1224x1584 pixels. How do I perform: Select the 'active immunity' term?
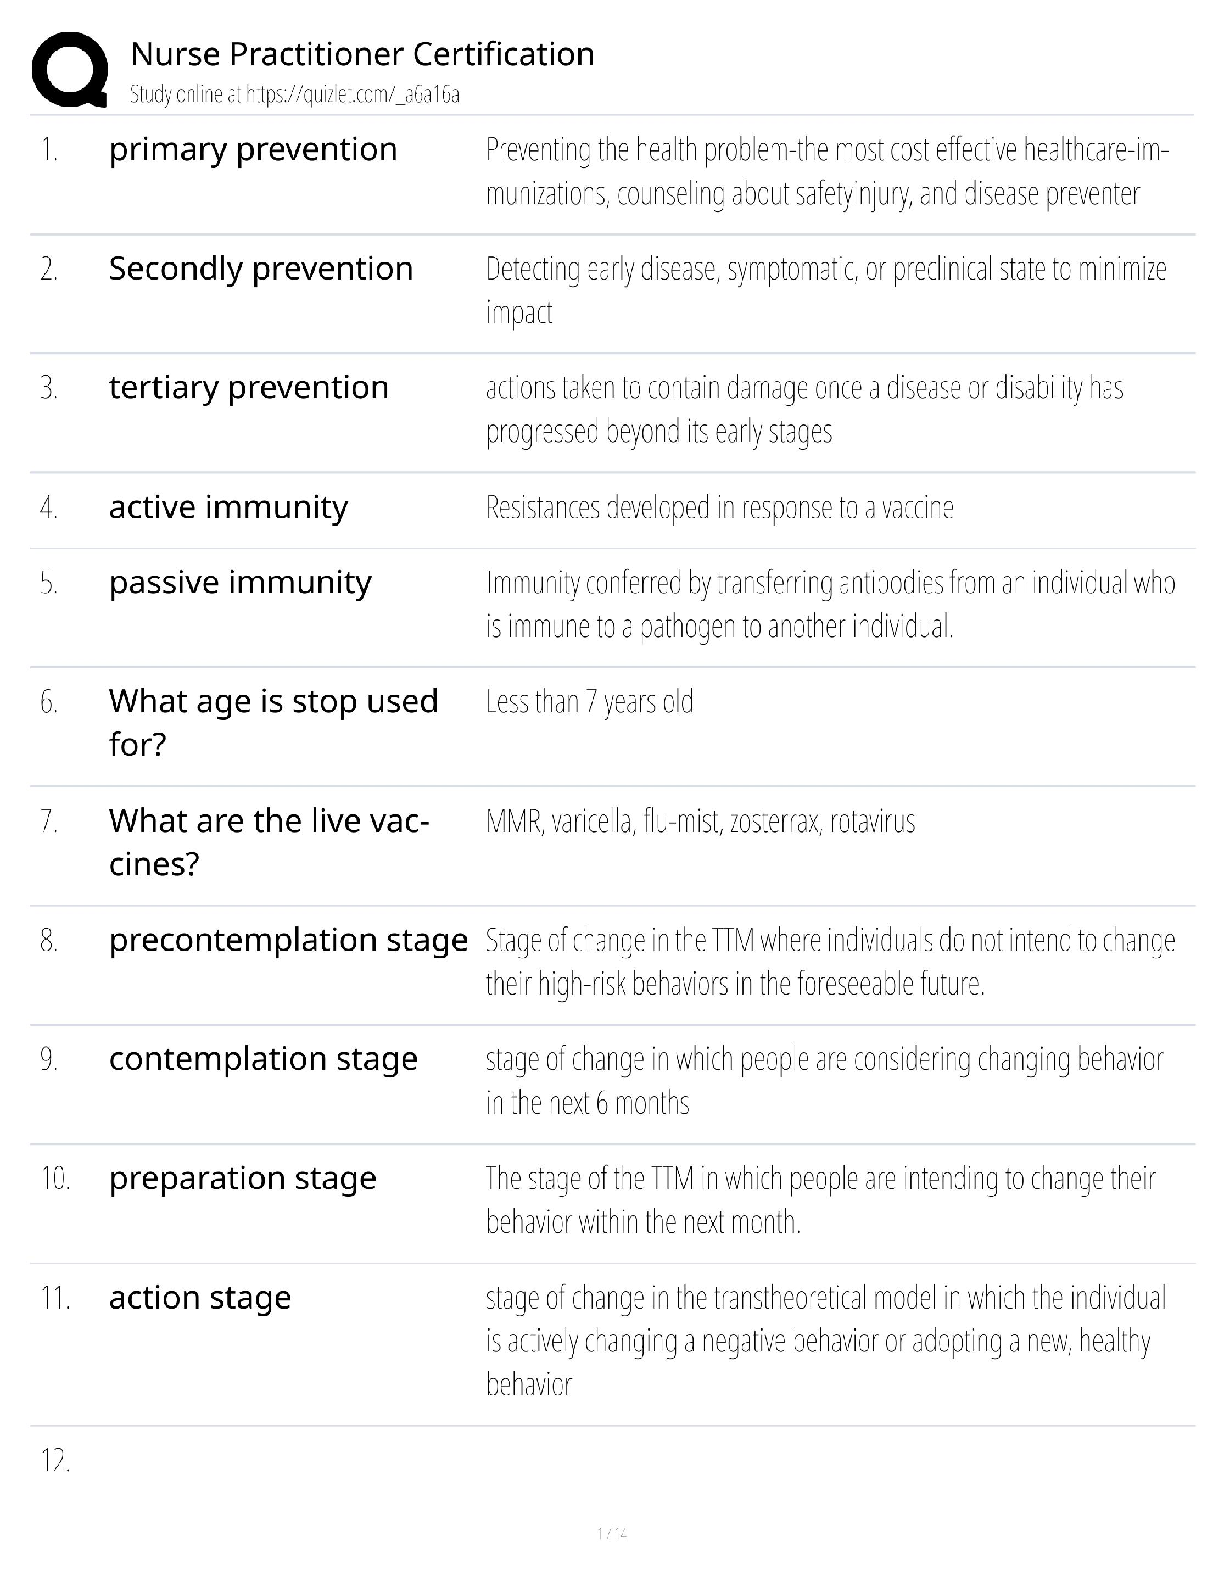coord(229,508)
